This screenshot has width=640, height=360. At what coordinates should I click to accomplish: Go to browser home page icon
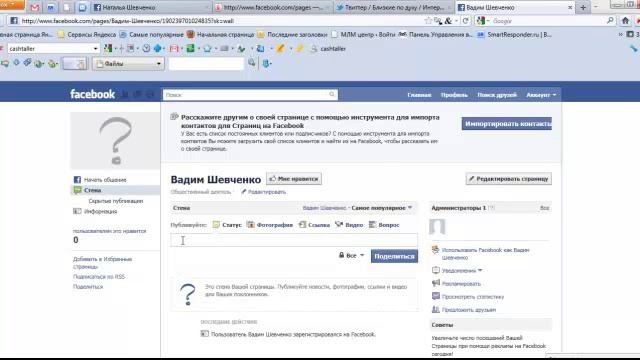point(625,20)
